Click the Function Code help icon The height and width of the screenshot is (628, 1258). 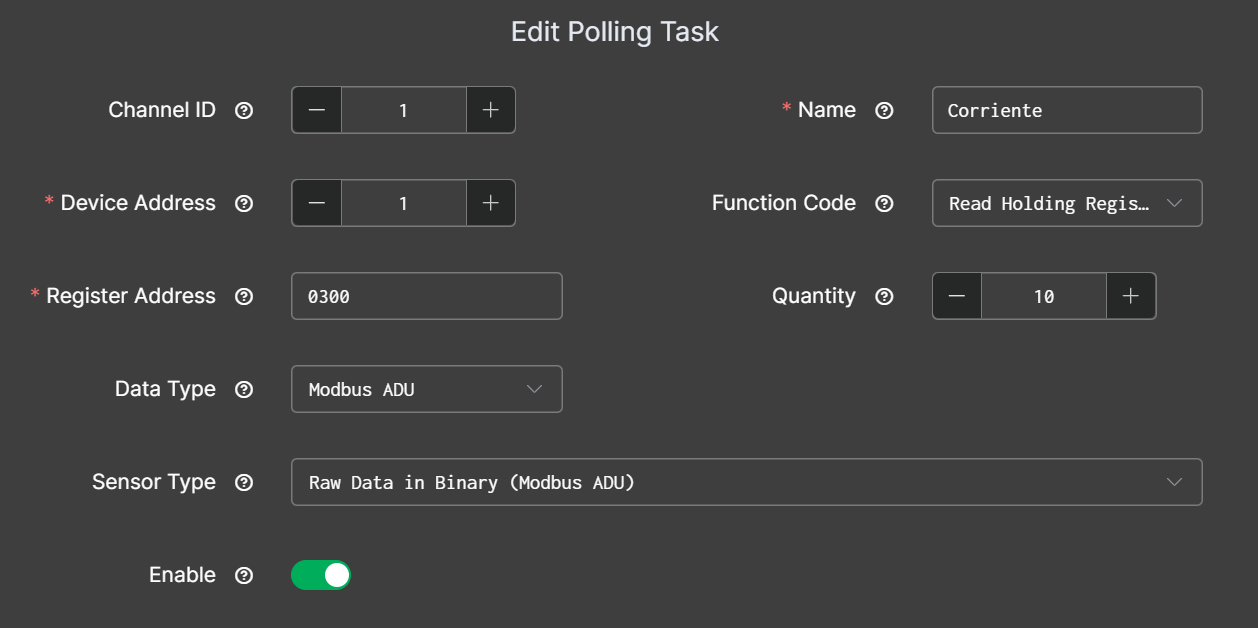(884, 203)
